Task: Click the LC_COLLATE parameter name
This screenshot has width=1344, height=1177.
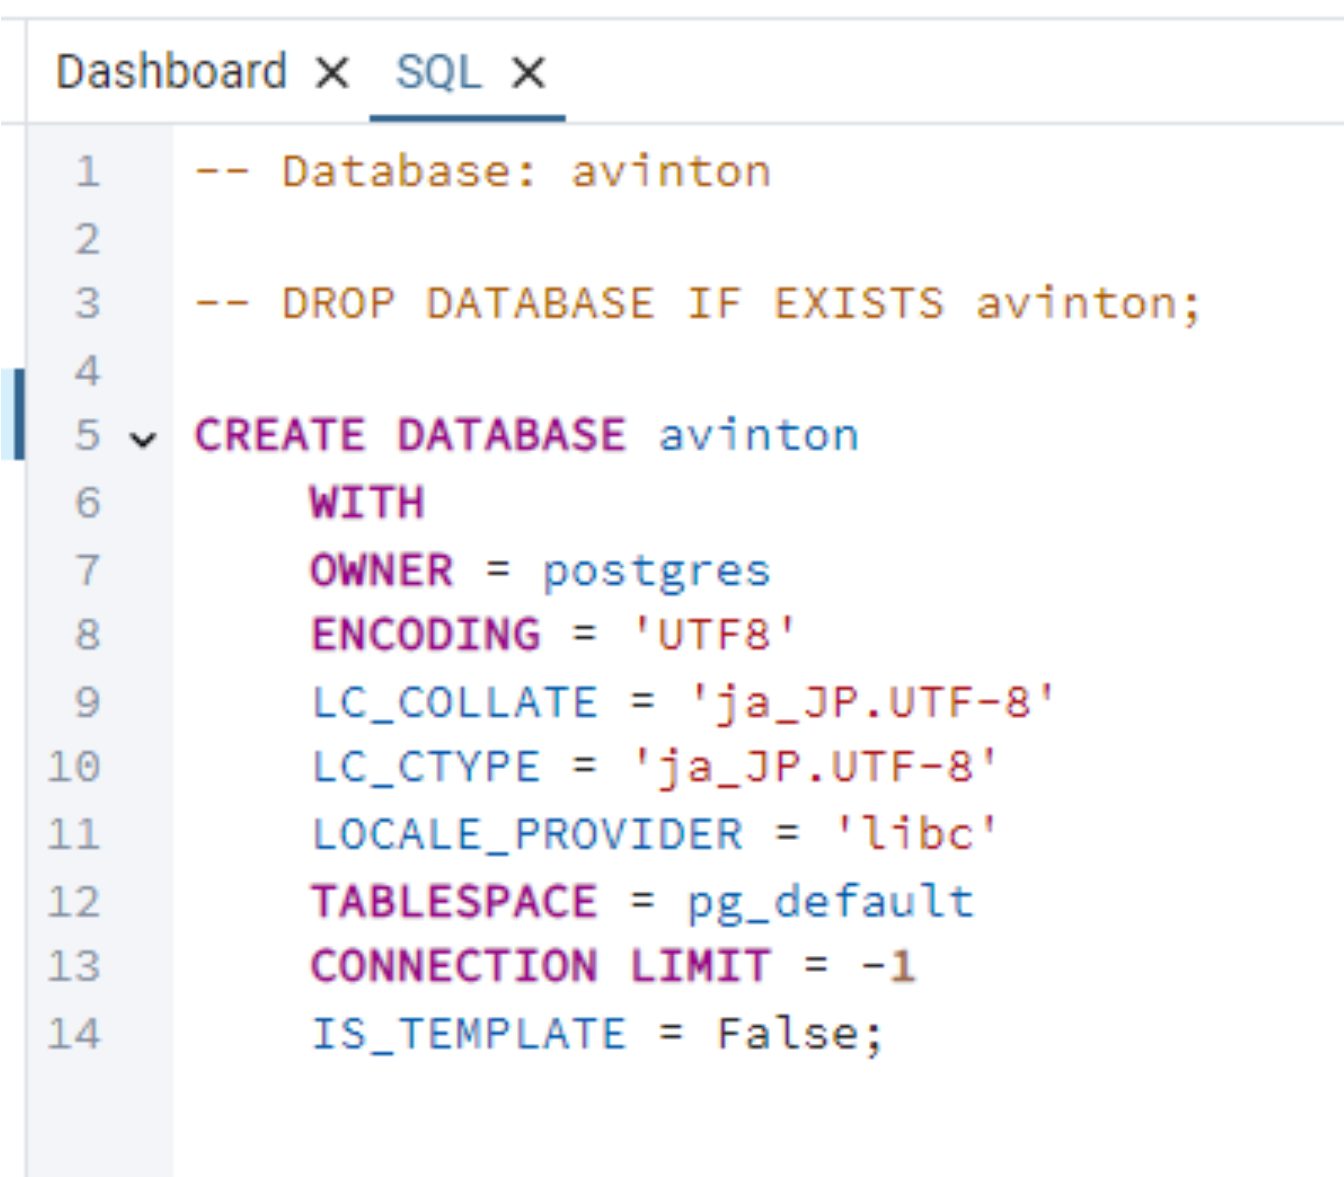Action: [454, 703]
